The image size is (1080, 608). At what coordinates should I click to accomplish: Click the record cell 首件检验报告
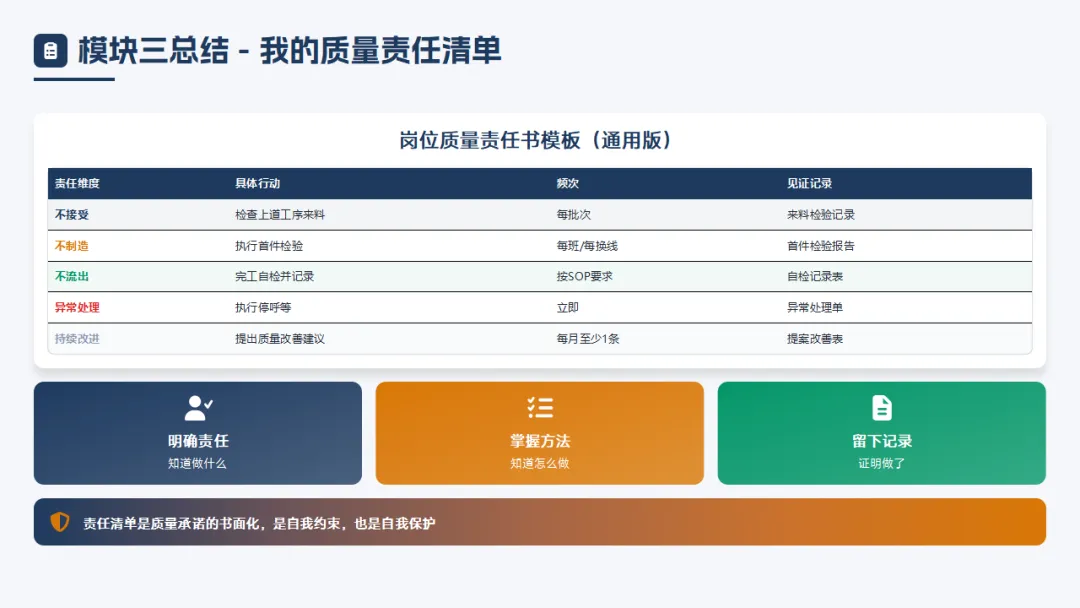click(820, 246)
